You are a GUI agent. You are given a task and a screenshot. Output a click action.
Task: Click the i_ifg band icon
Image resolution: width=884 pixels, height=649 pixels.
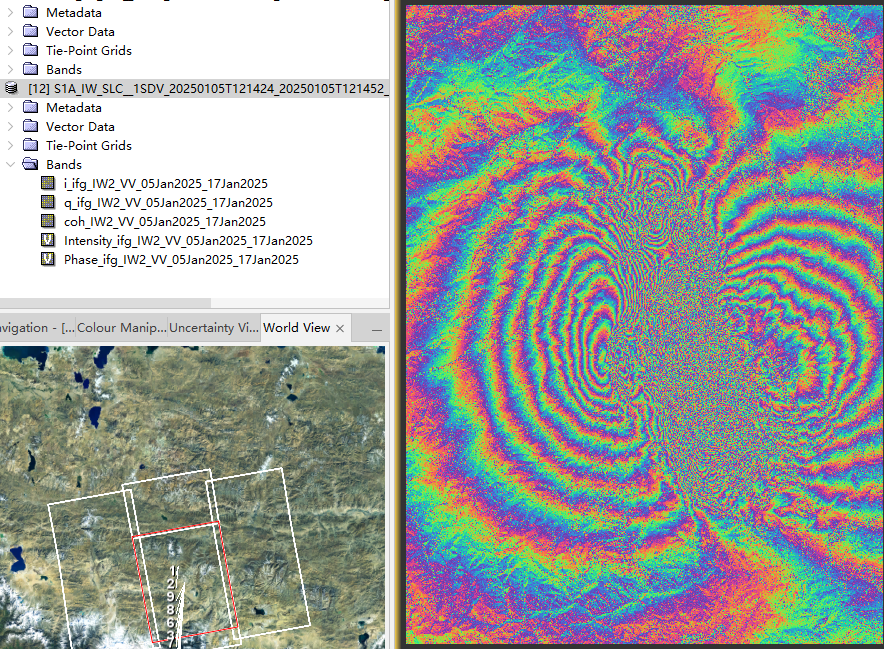(48, 183)
